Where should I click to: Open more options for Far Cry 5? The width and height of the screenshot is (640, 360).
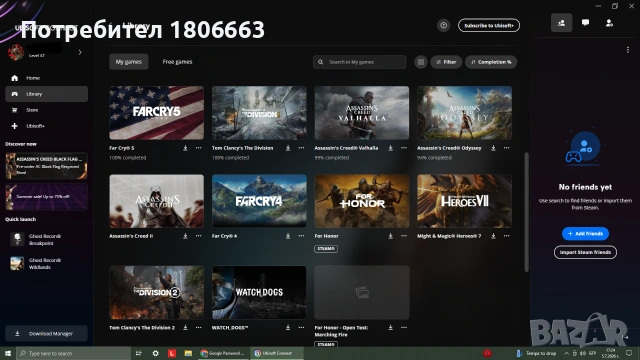click(198, 148)
